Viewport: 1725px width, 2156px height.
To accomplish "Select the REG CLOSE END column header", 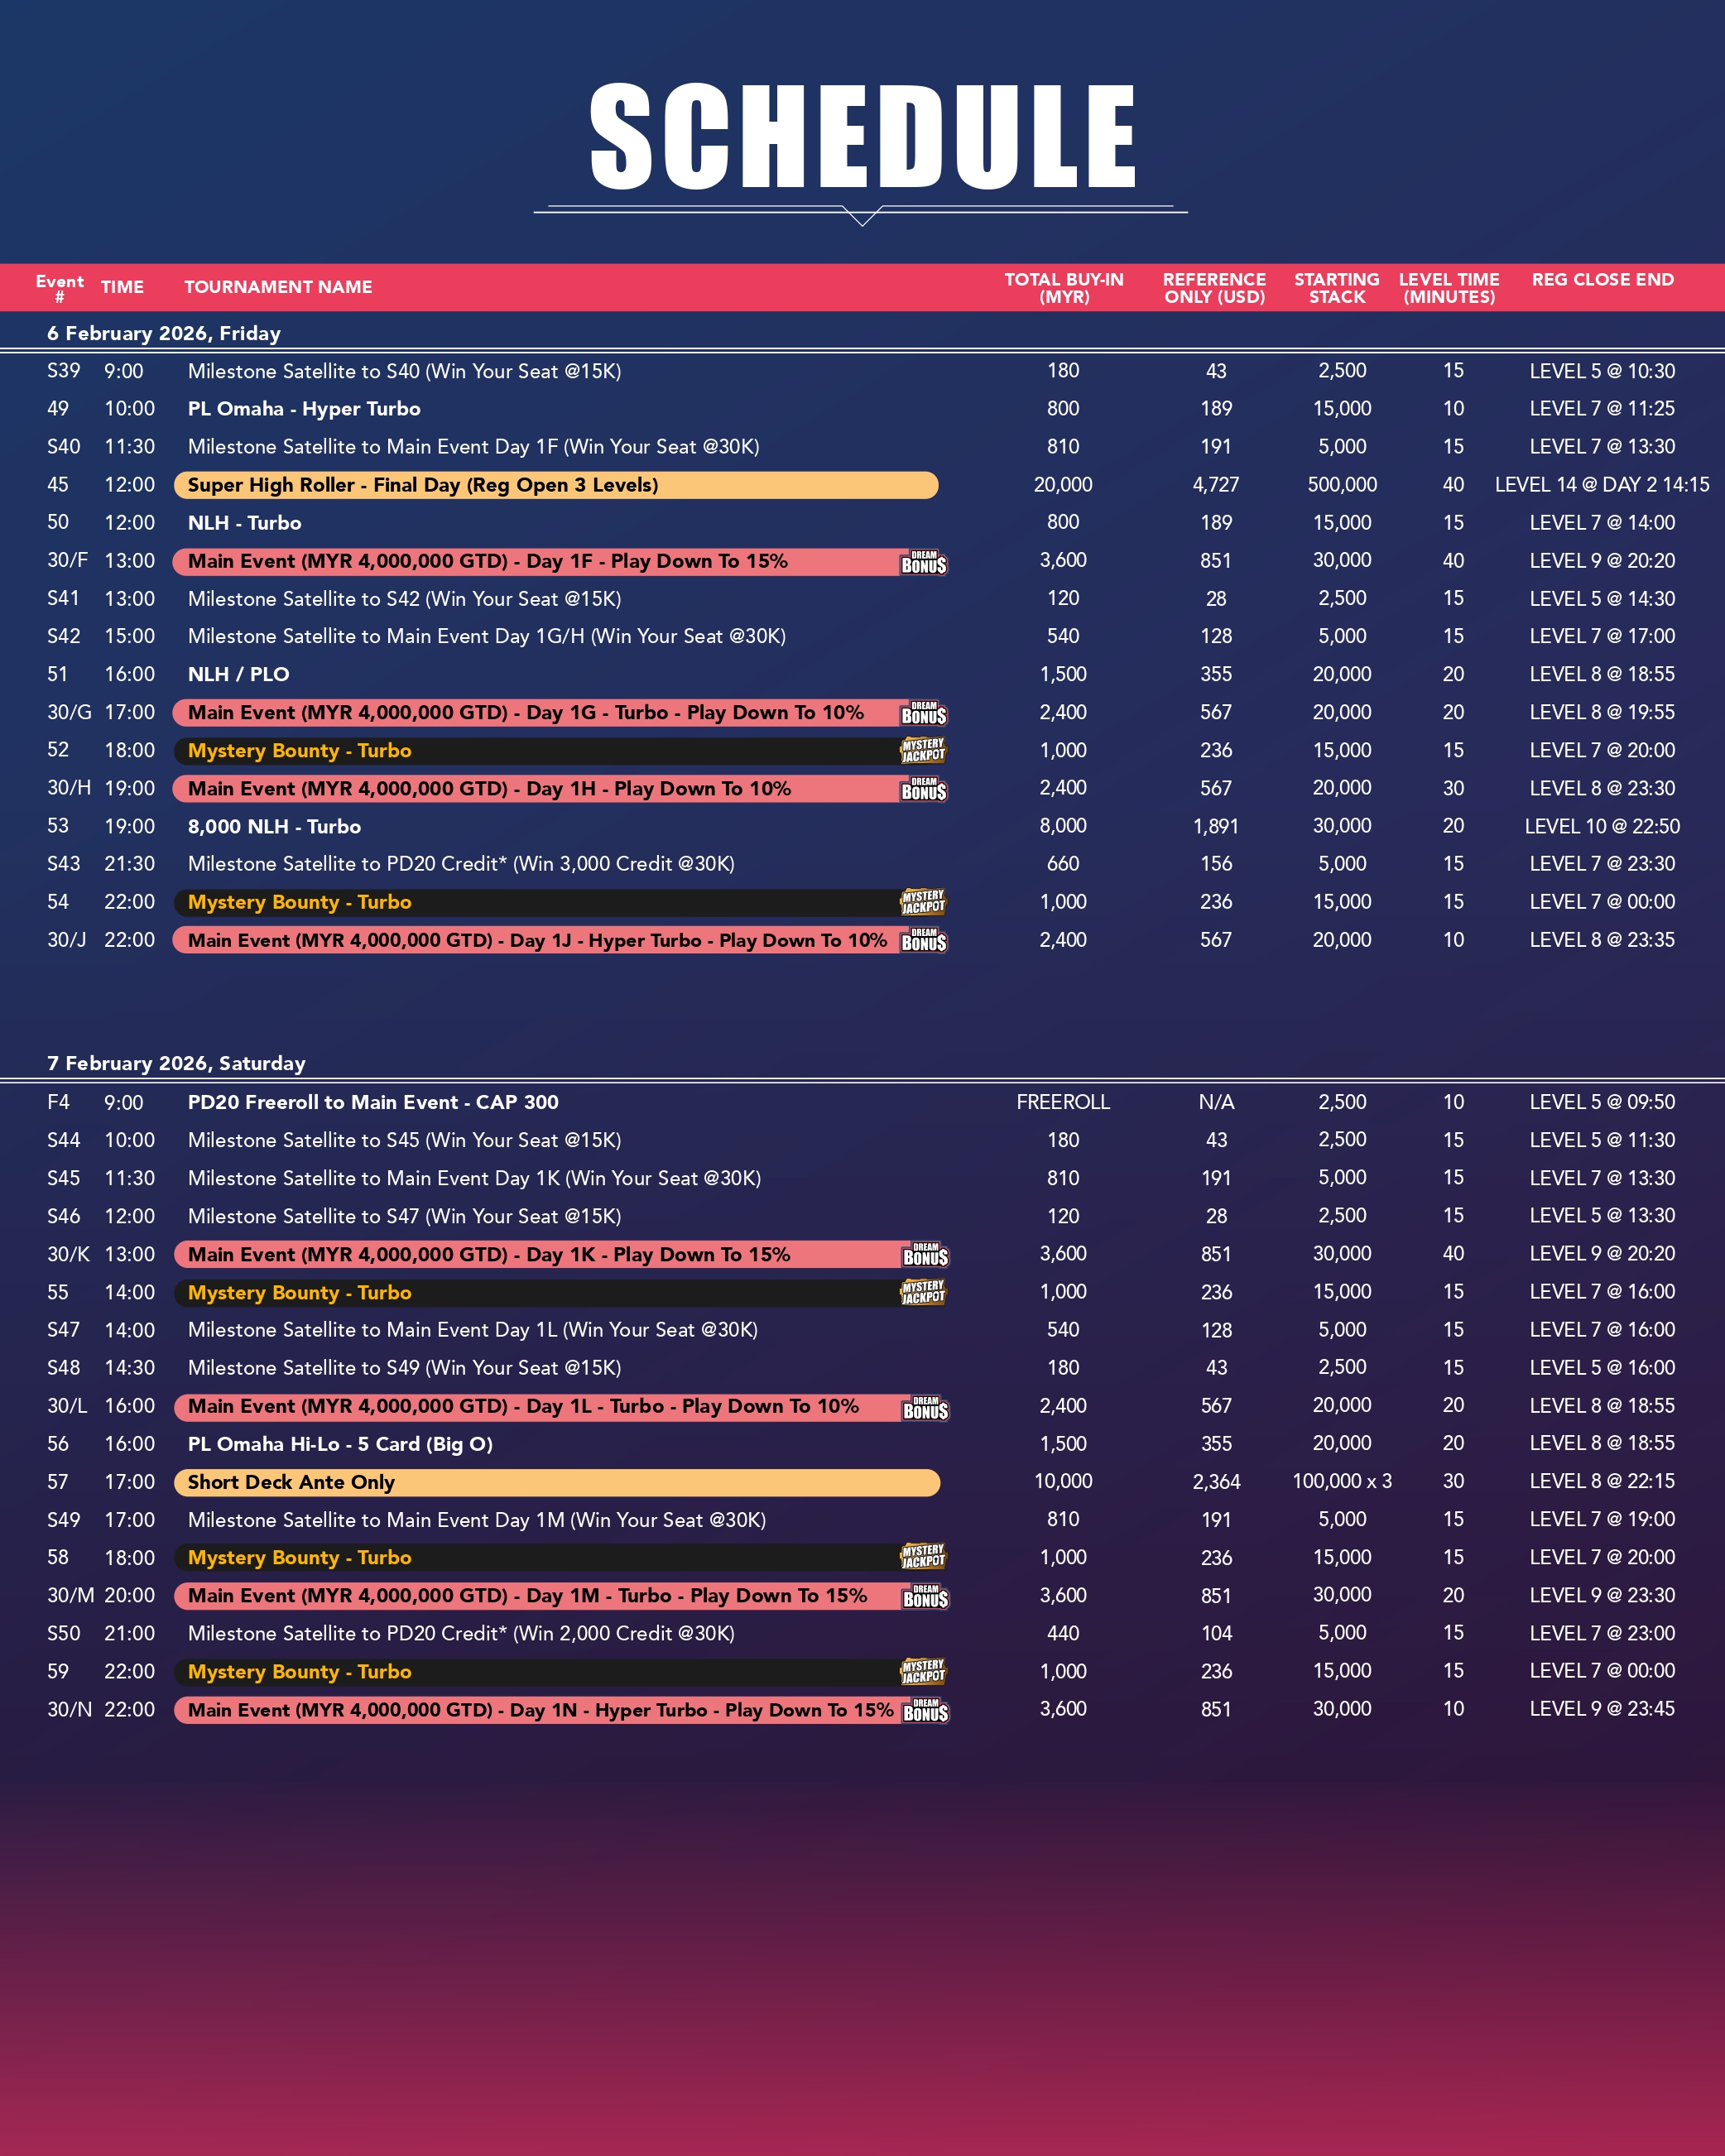I will click(1602, 280).
